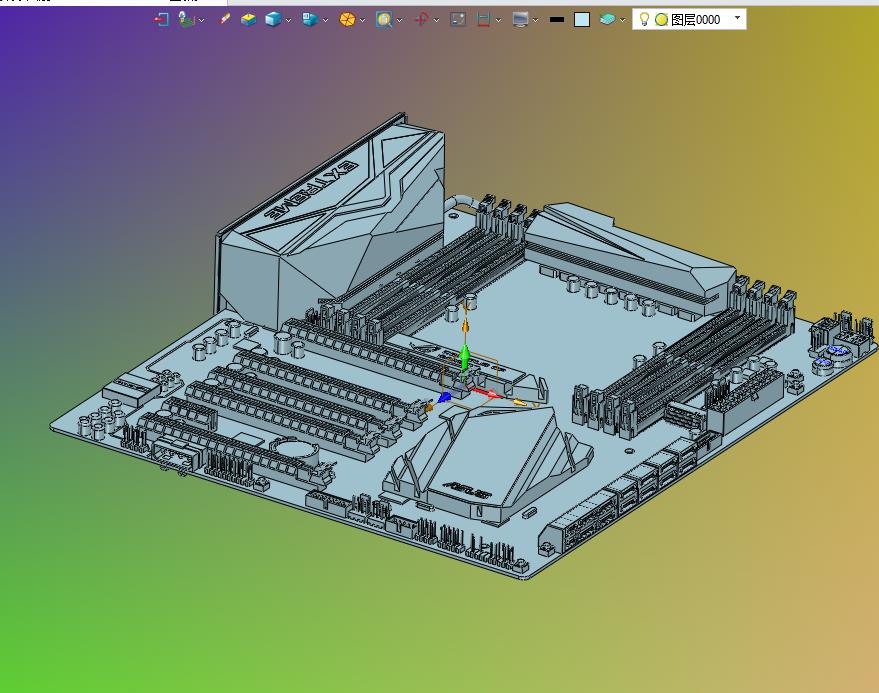This screenshot has width=879, height=693.
Task: Click the red rotate view icon
Action: [421, 20]
